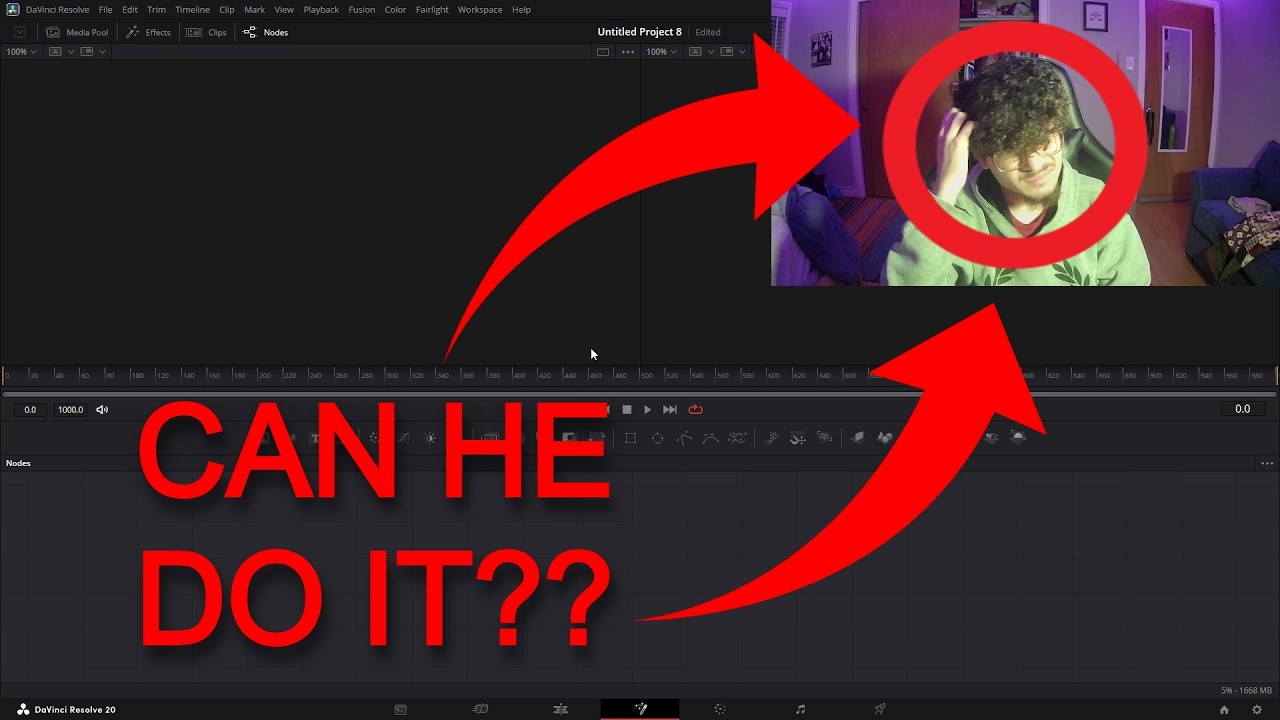The height and width of the screenshot is (720, 1280).
Task: Switch to the Edit page
Action: click(x=560, y=709)
